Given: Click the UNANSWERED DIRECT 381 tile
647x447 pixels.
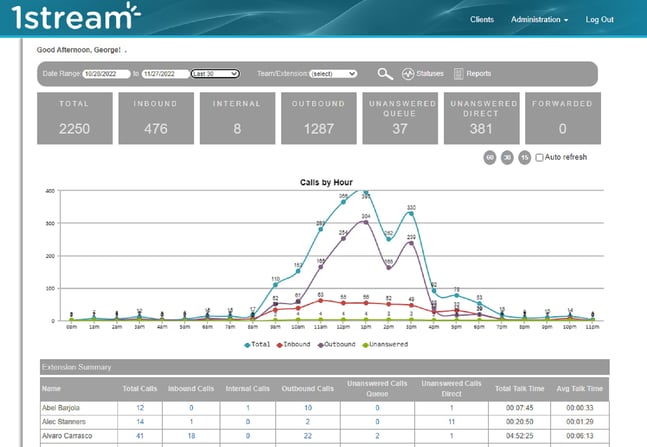Looking at the screenshot, I should point(482,118).
